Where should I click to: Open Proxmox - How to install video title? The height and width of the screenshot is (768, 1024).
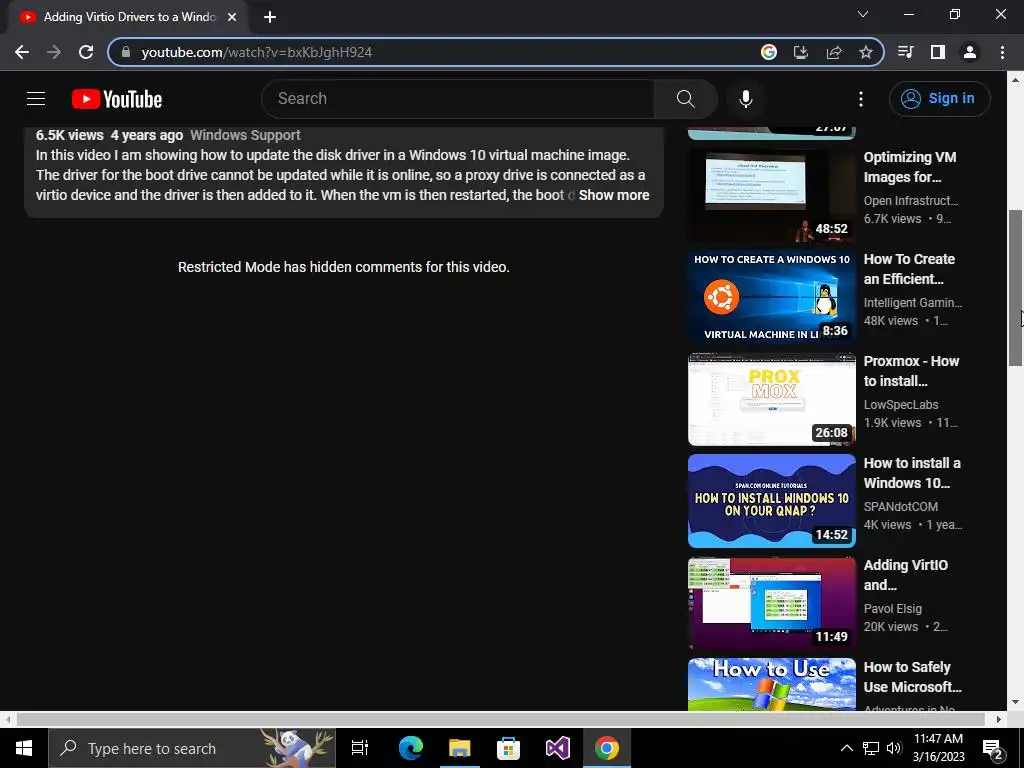[x=911, y=371]
